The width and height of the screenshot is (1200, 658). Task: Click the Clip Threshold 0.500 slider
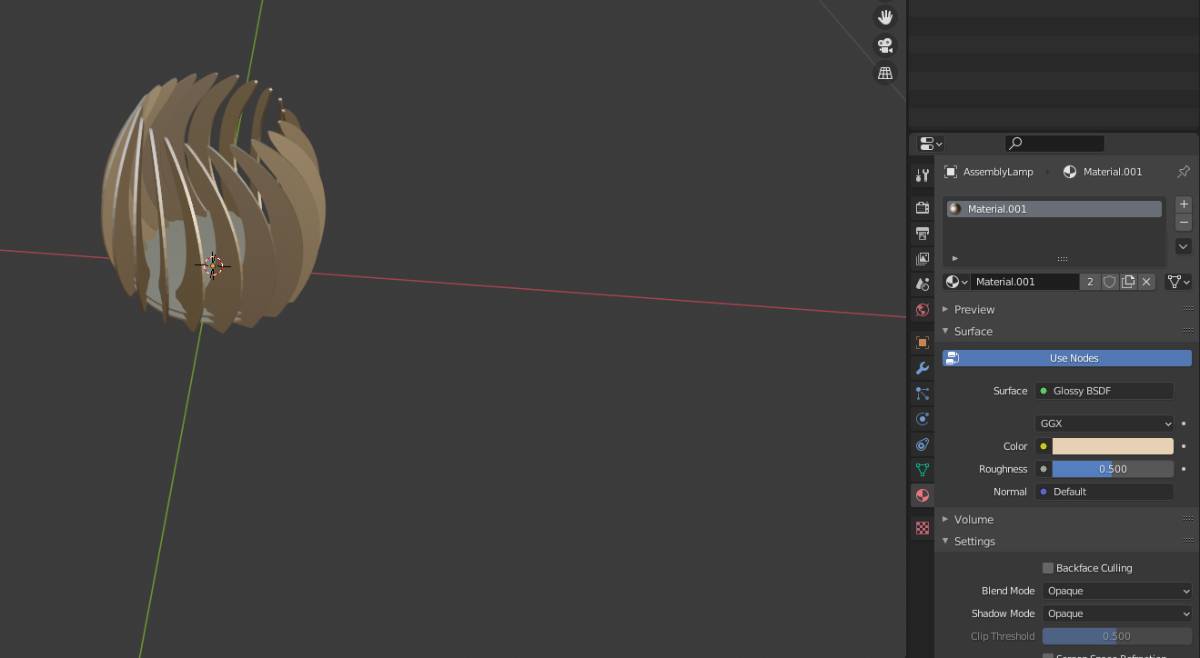1117,636
